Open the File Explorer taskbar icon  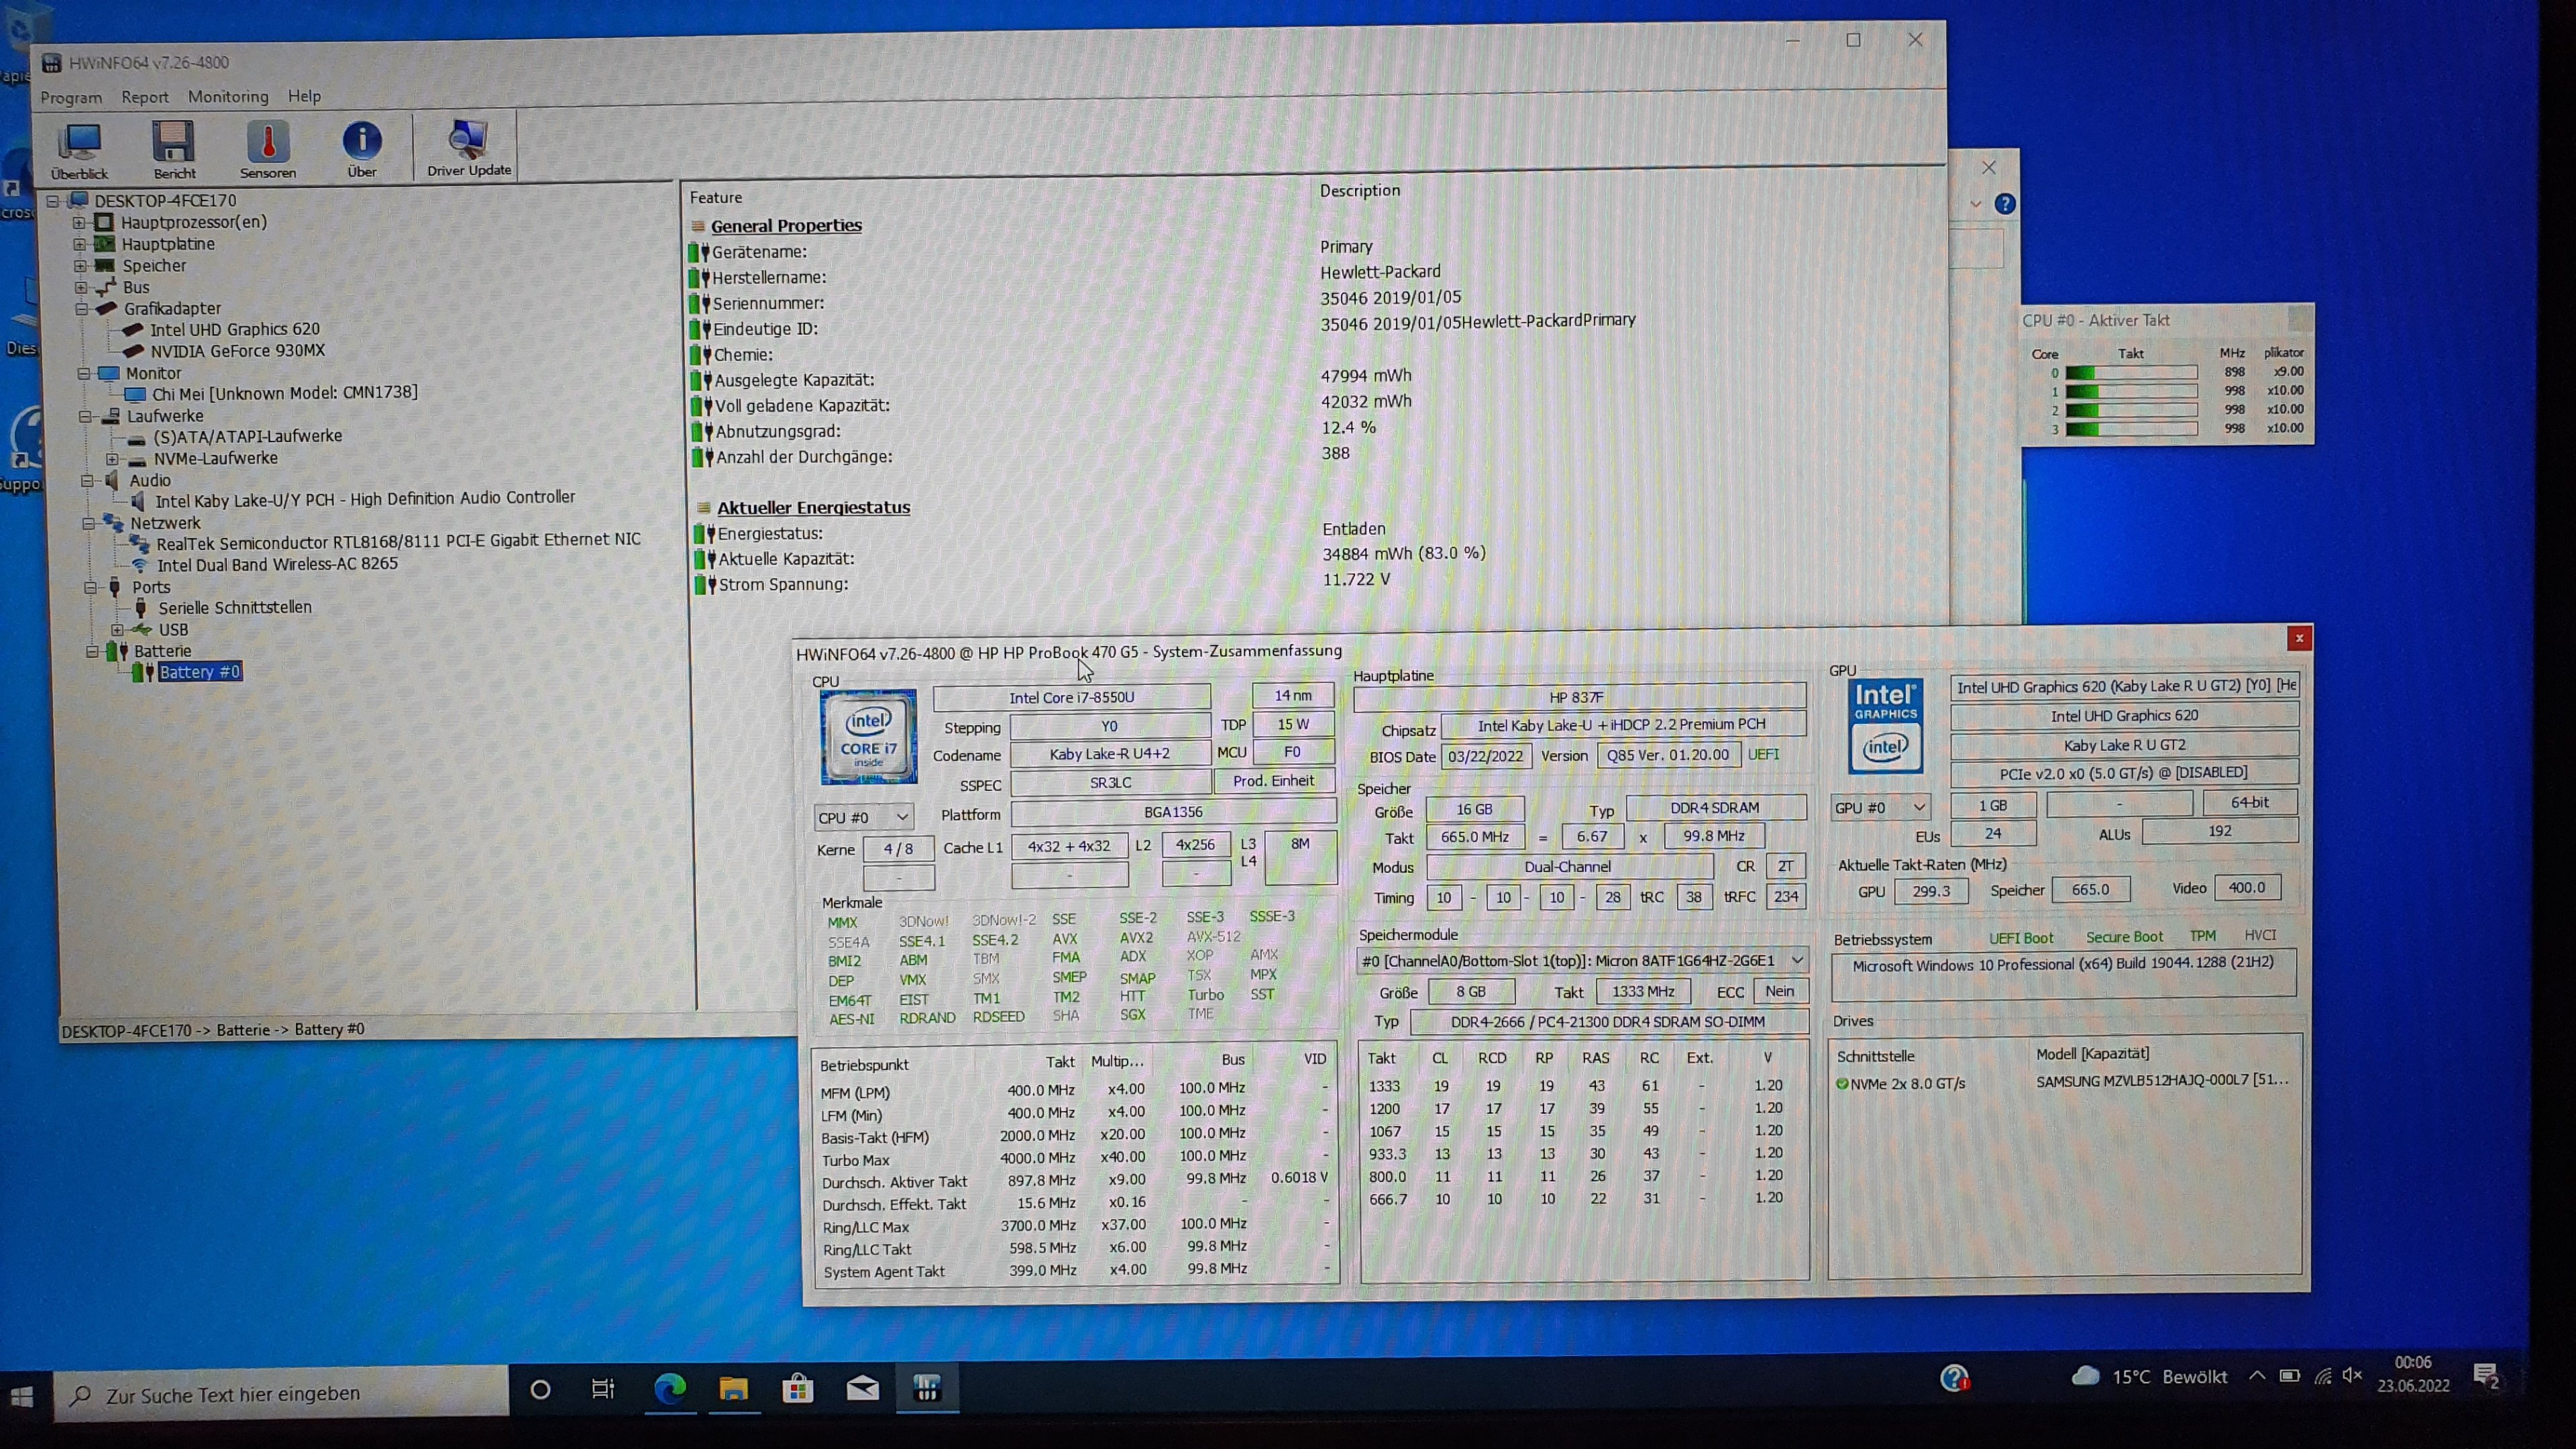pos(733,1388)
